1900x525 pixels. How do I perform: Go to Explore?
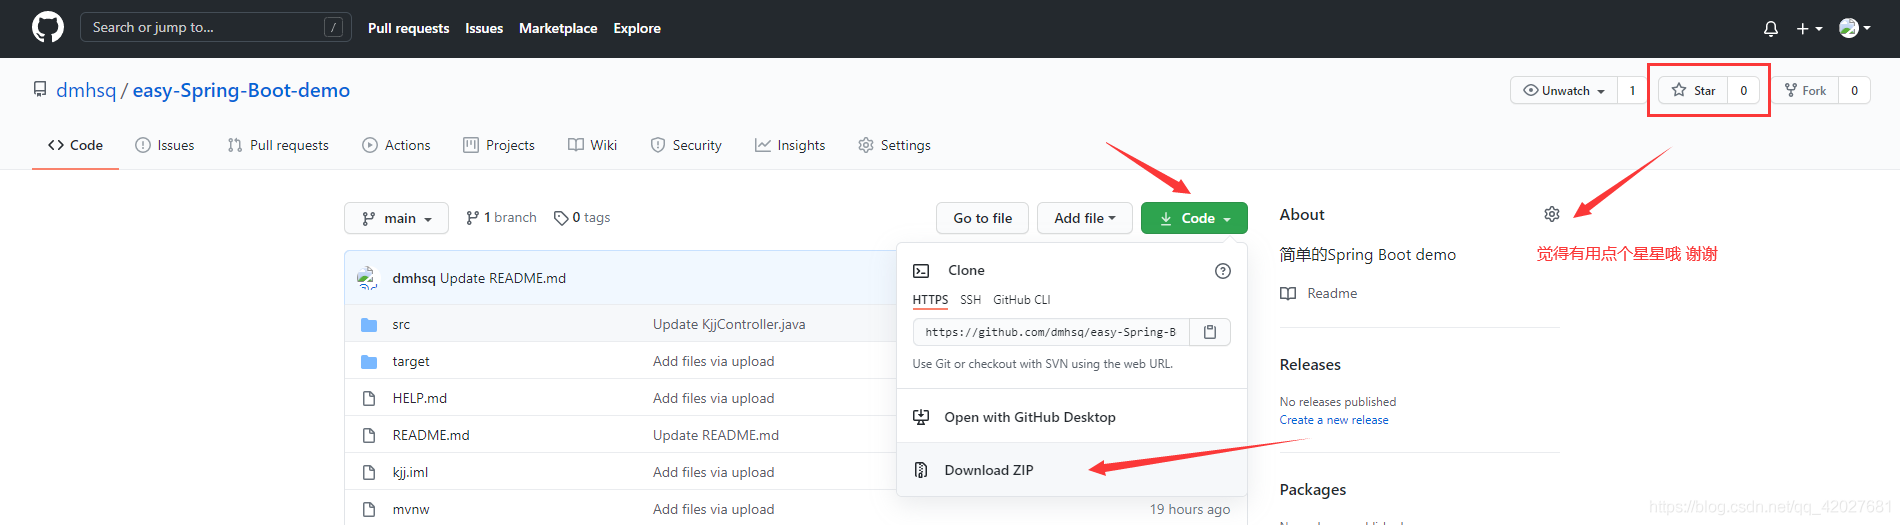pos(637,28)
